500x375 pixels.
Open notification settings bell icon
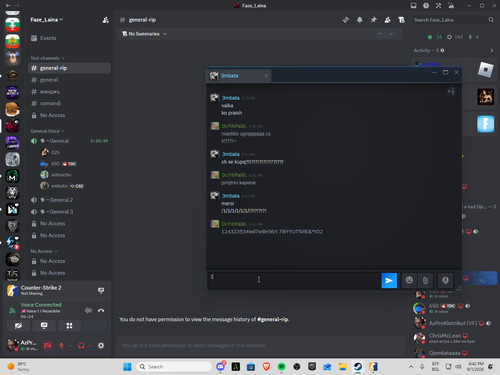(x=360, y=20)
